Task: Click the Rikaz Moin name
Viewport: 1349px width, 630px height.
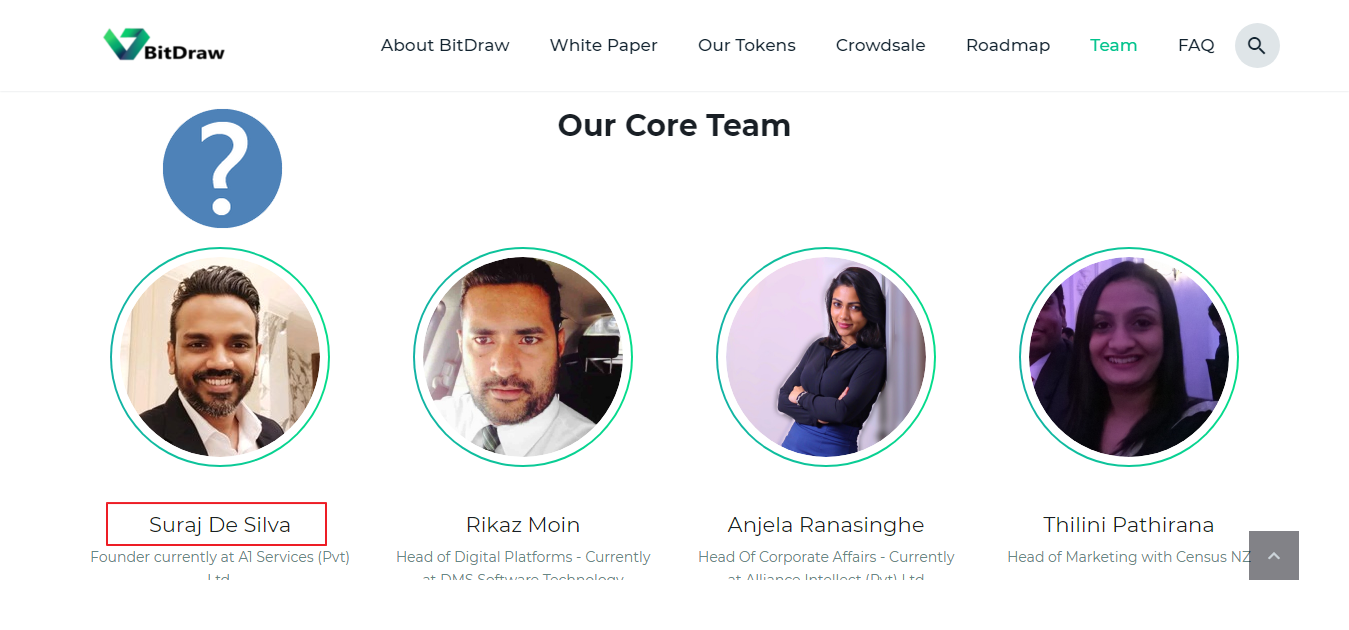Action: tap(523, 524)
